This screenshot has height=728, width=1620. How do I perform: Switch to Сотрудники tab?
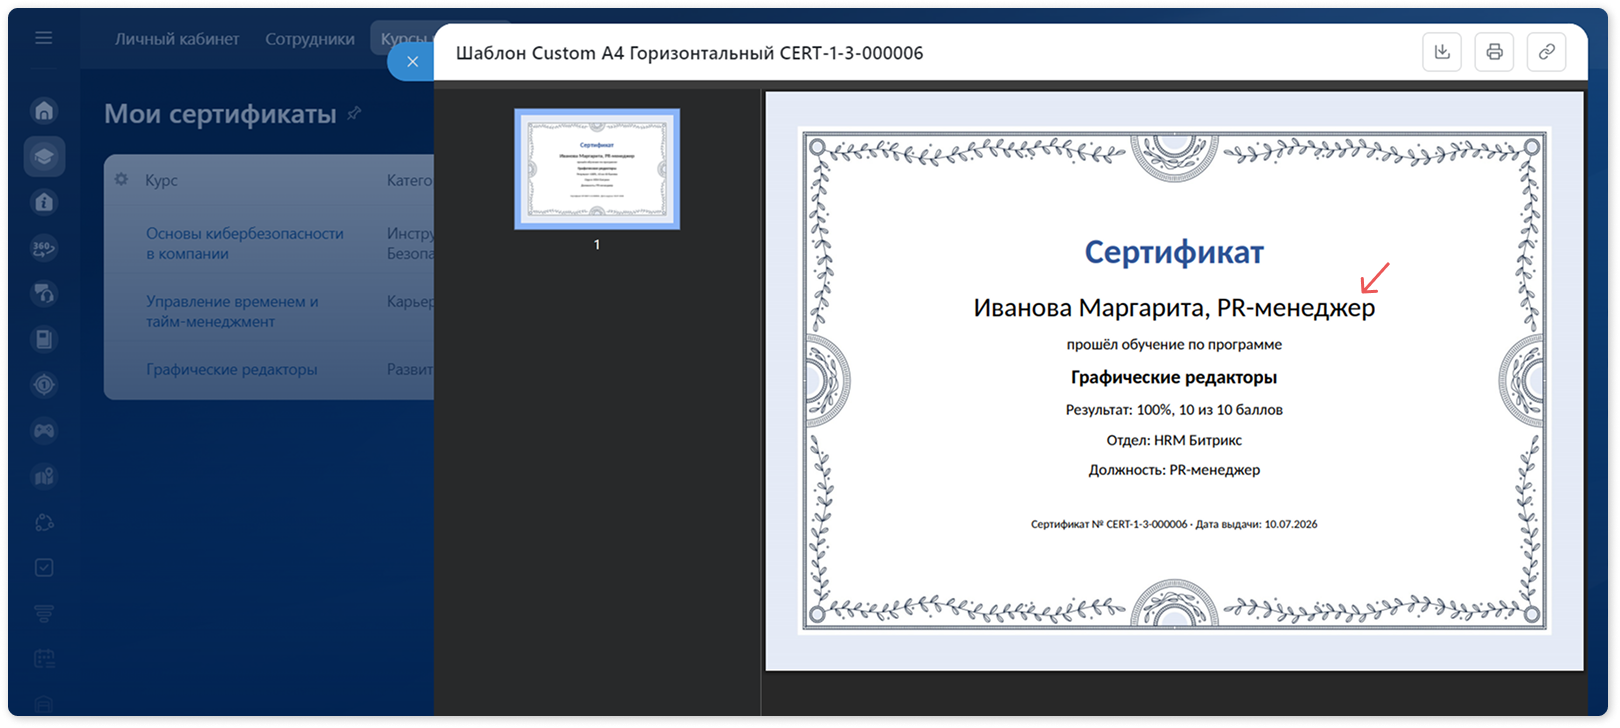(x=310, y=39)
